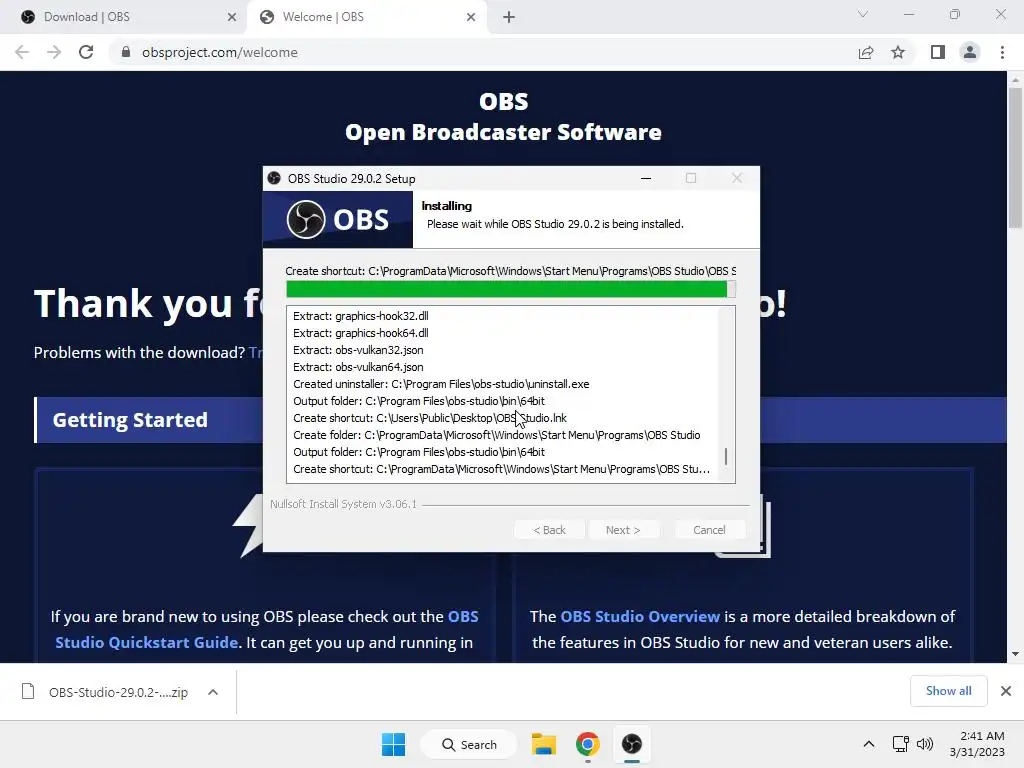This screenshot has width=1024, height=768.
Task: Close the downloads bar
Action: (x=1006, y=691)
